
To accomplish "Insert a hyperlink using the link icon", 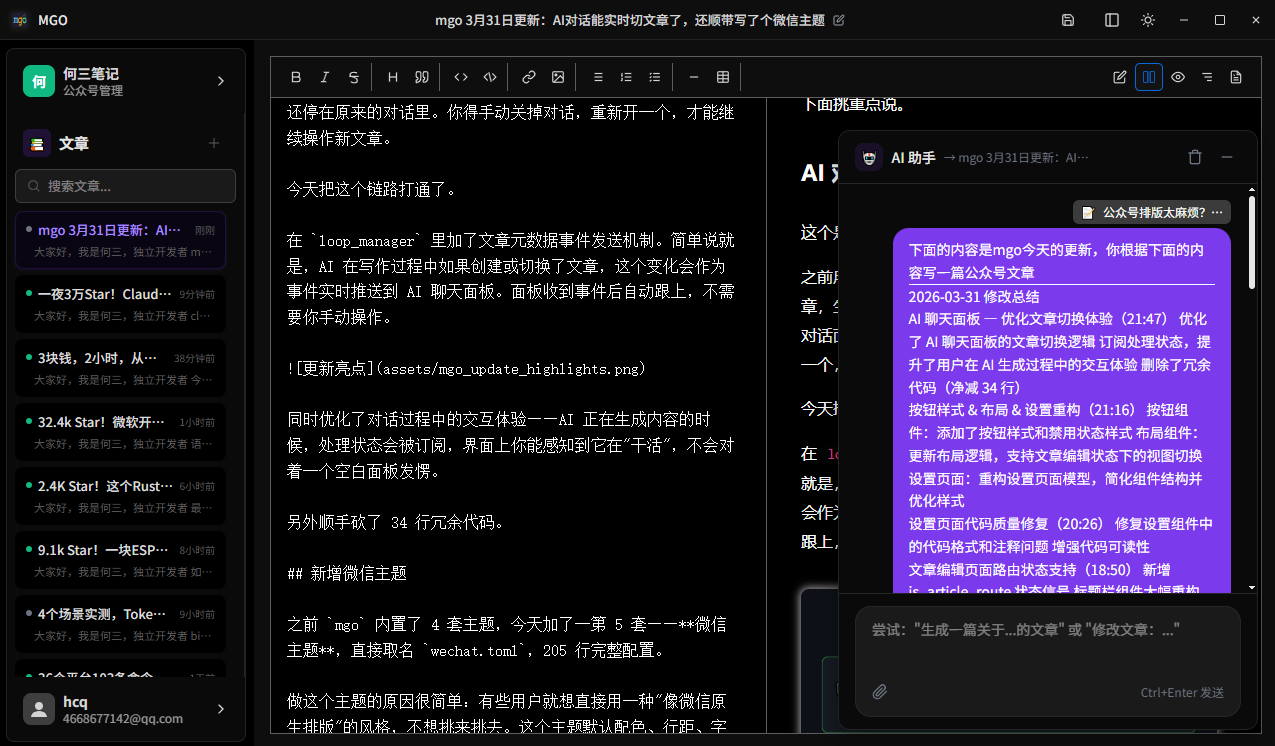I will click(528, 77).
